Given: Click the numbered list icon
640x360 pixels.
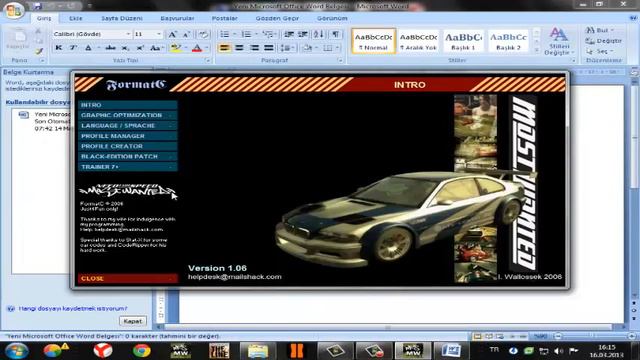Looking at the screenshot, I should (x=246, y=34).
